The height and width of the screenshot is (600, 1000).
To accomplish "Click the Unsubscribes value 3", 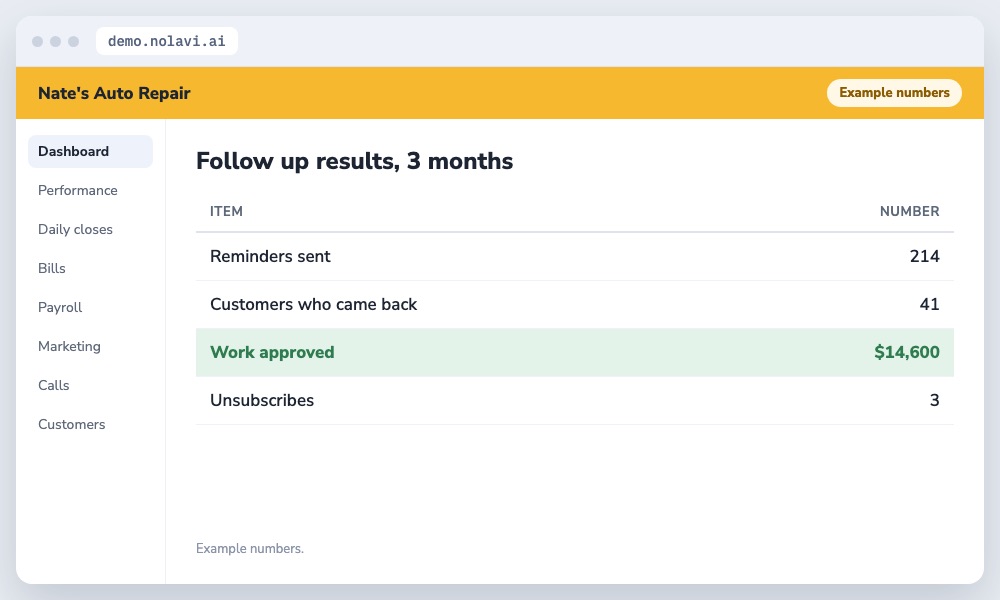I will tap(934, 400).
